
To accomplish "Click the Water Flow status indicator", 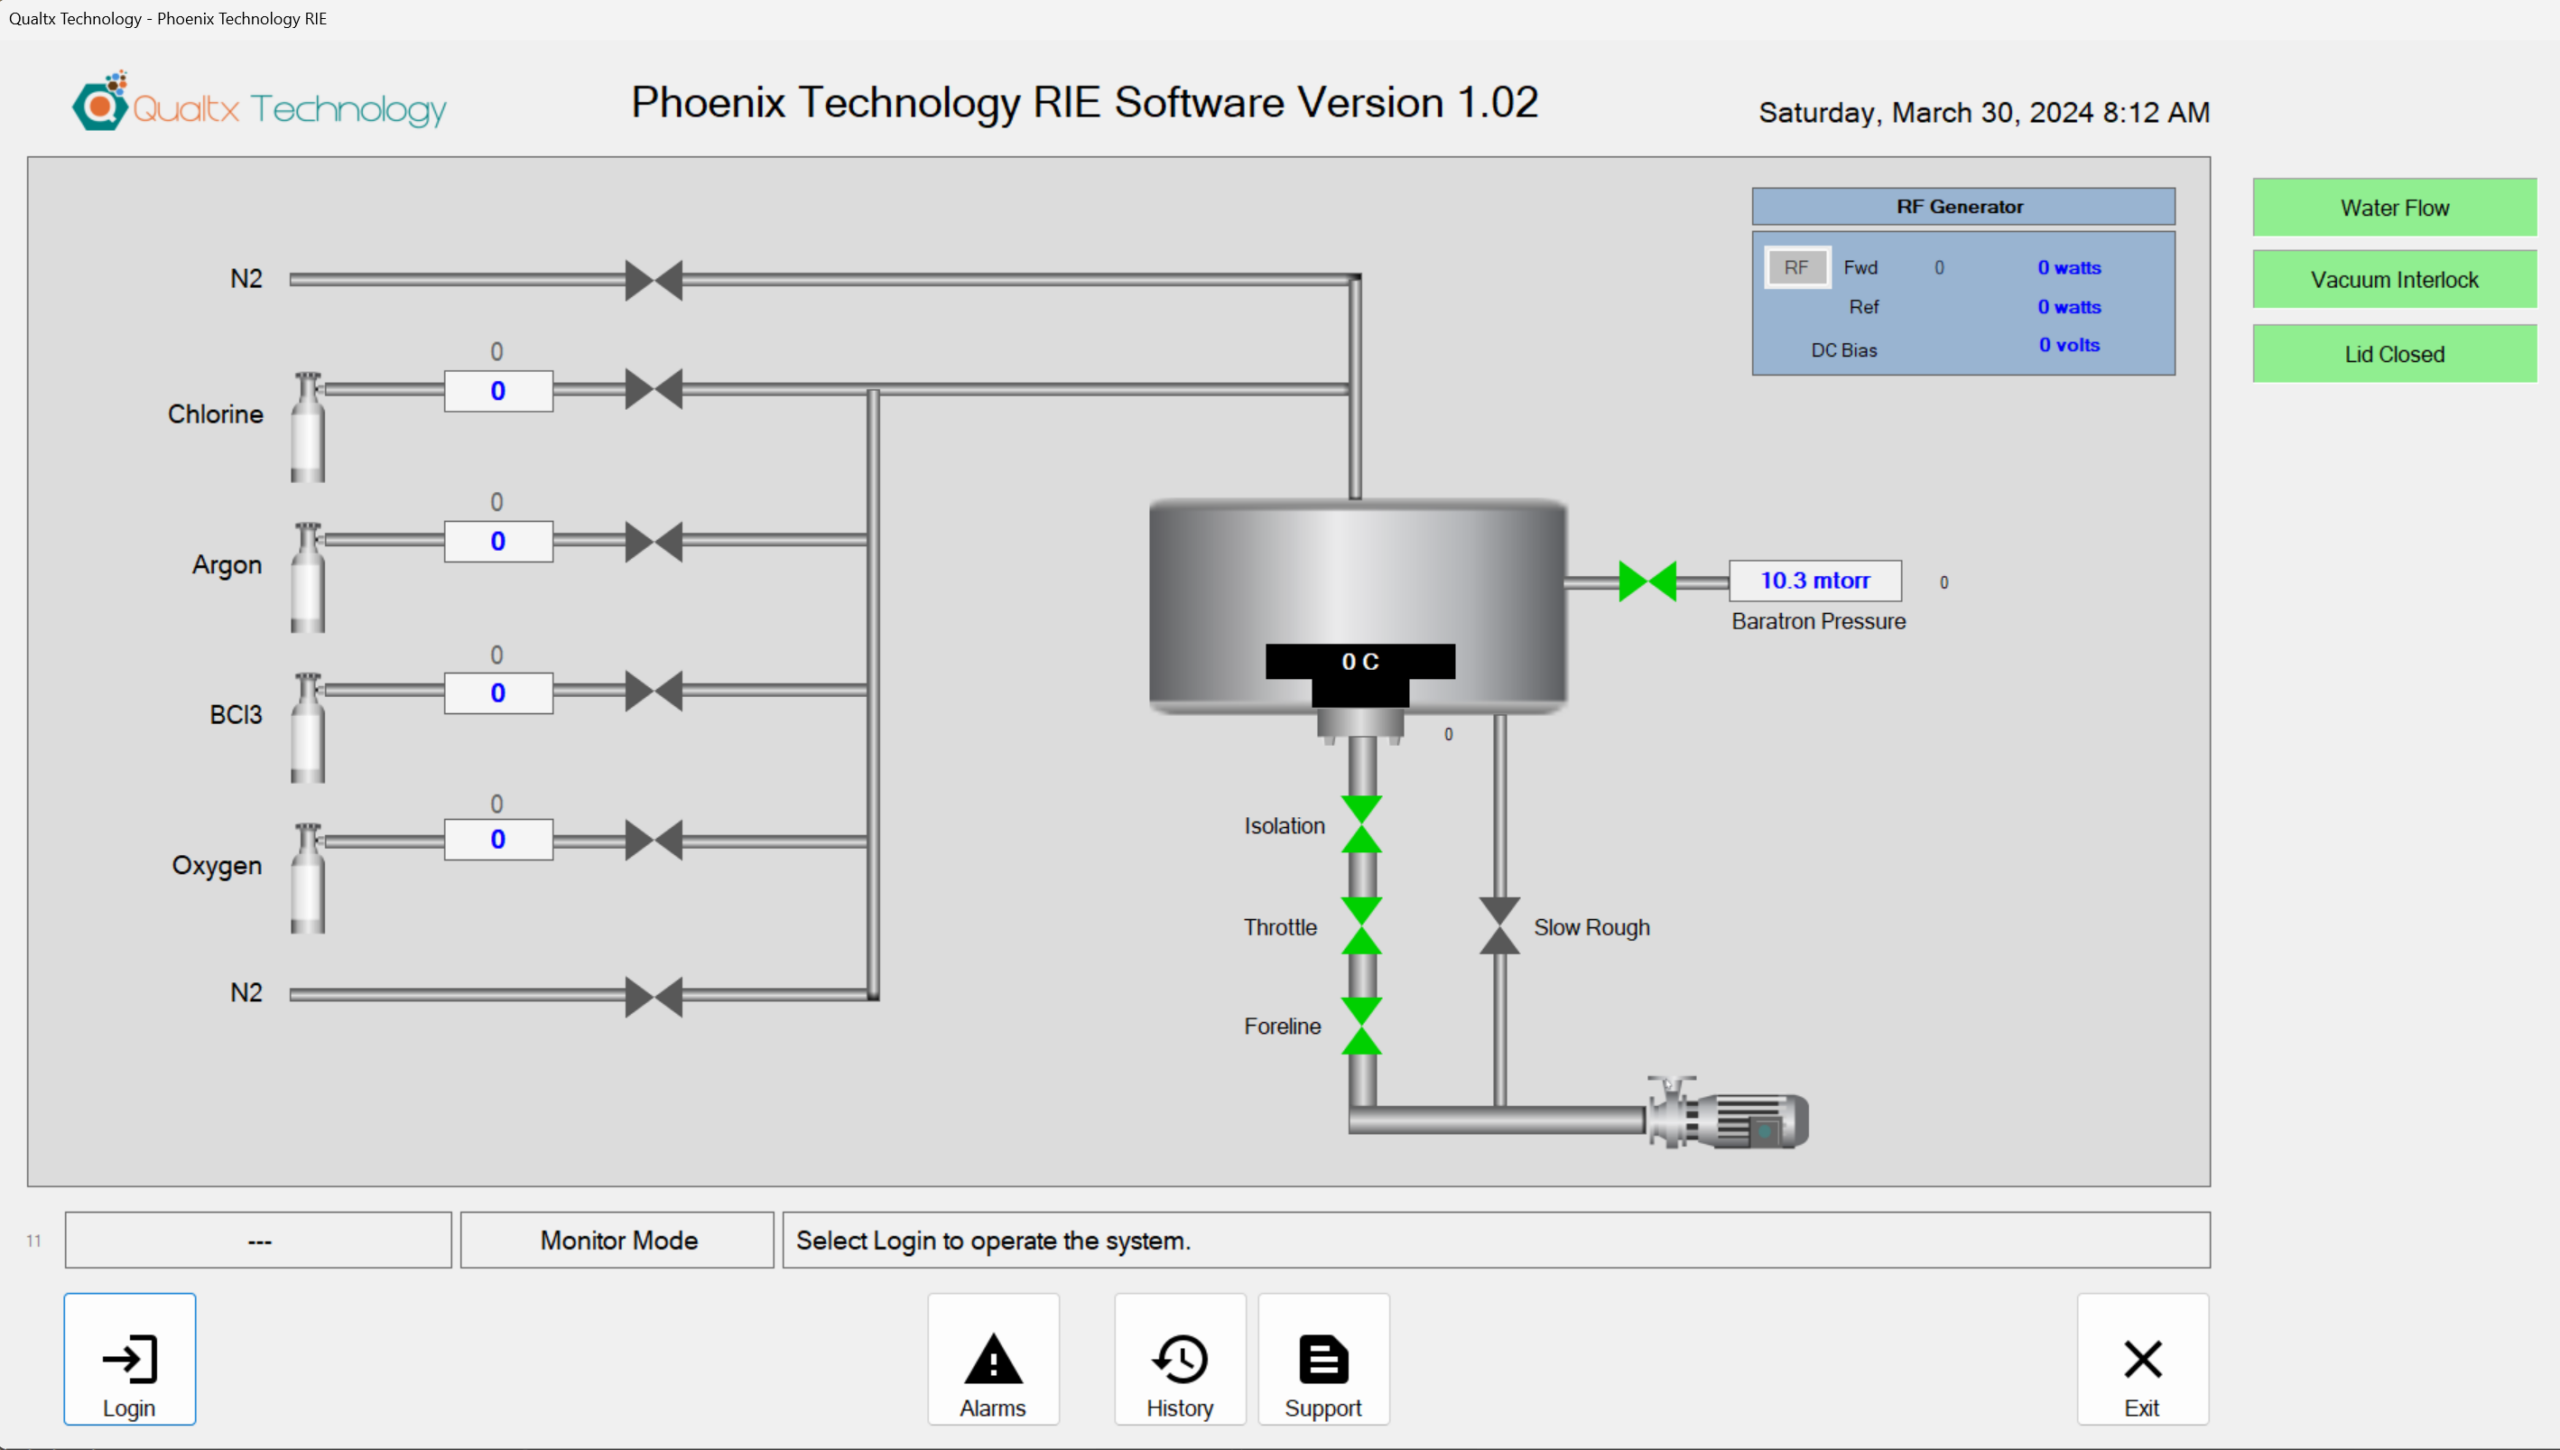I will tap(2394, 208).
